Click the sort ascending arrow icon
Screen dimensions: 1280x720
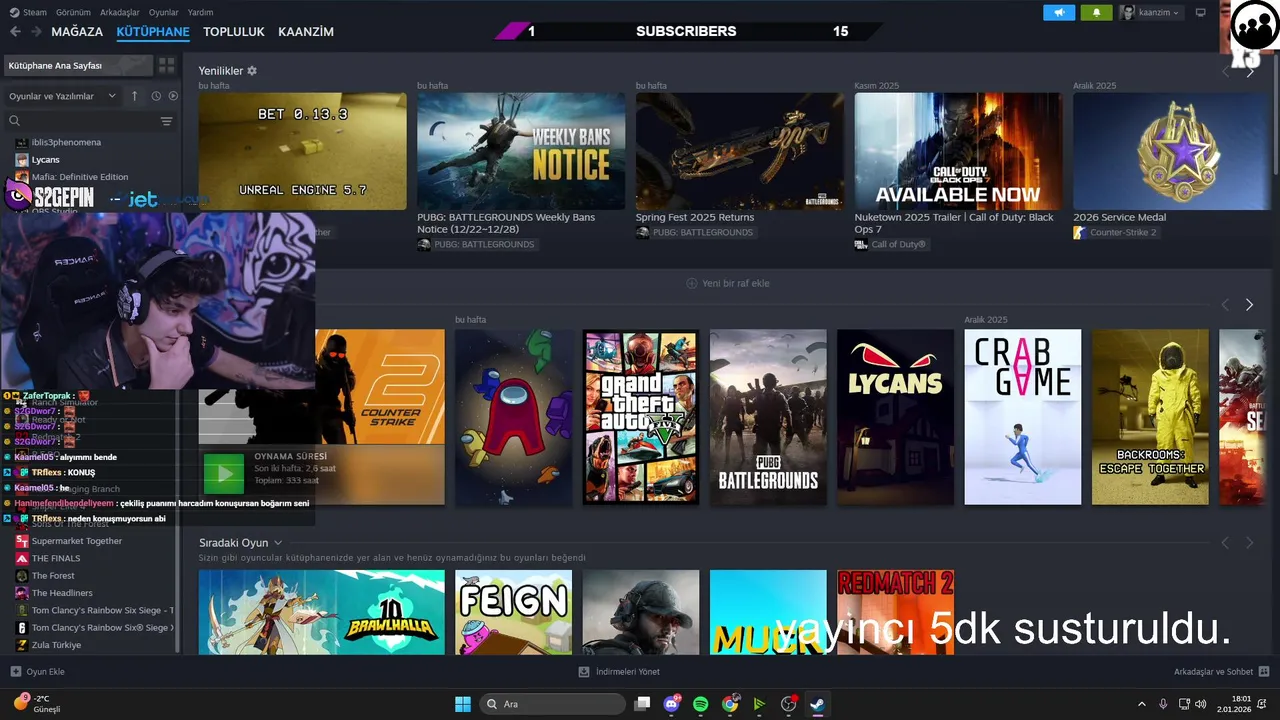(135, 96)
